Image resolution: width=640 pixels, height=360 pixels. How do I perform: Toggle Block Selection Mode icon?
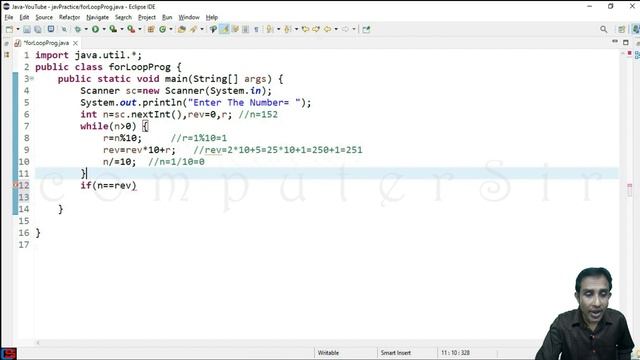pyautogui.click(x=245, y=29)
